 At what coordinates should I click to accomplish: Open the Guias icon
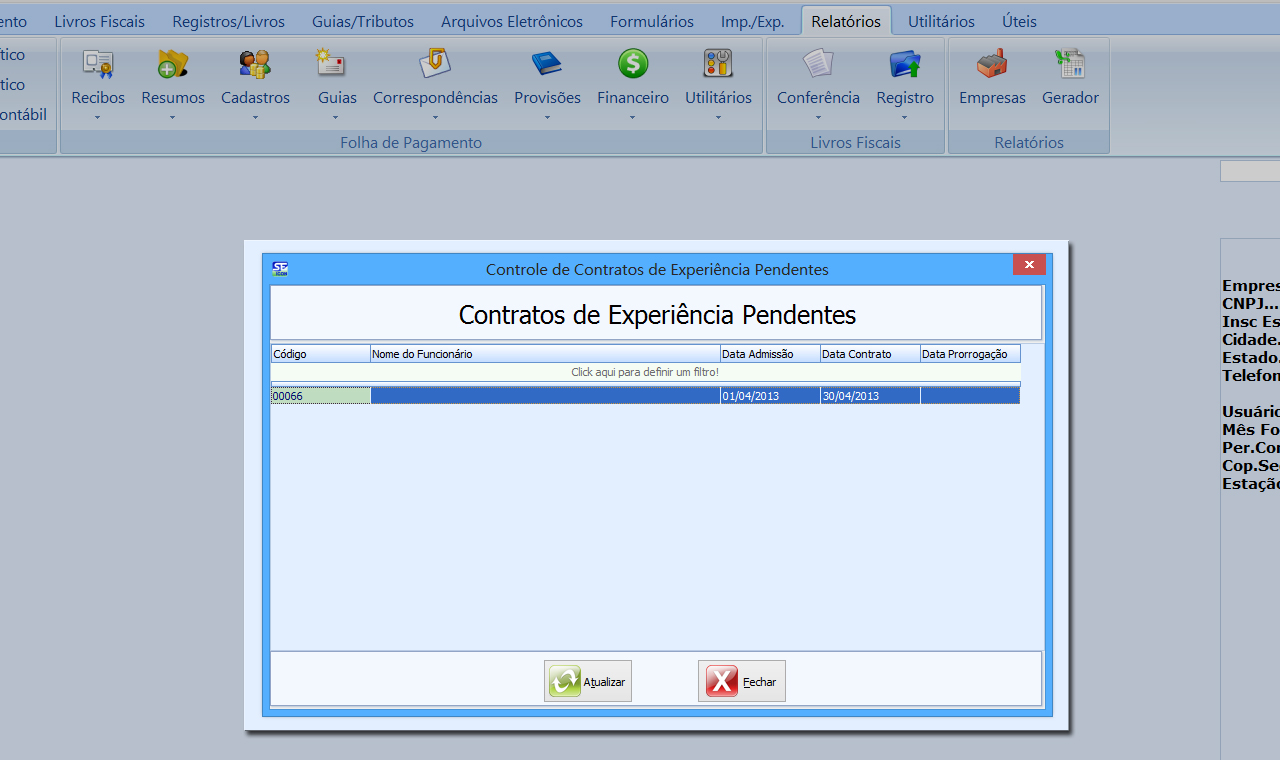click(331, 65)
